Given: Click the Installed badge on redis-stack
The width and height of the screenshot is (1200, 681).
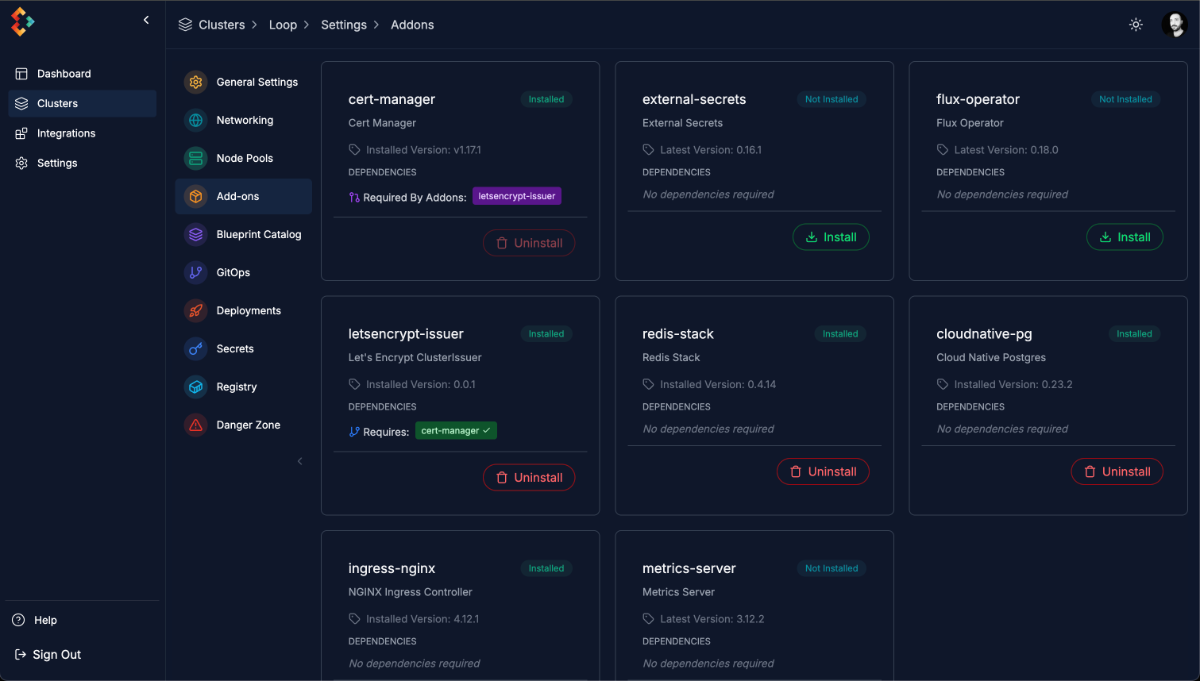Looking at the screenshot, I should 840,334.
